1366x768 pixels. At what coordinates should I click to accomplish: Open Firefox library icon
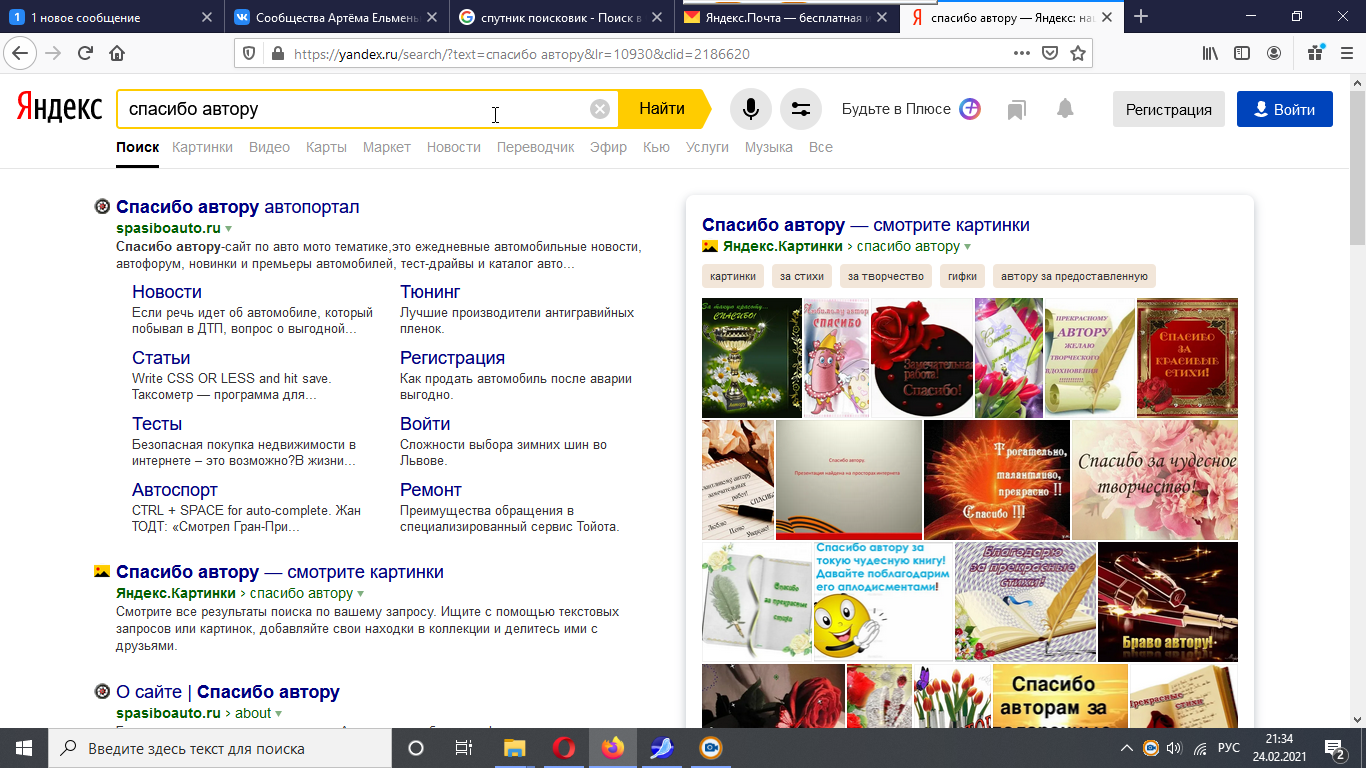point(1210,53)
